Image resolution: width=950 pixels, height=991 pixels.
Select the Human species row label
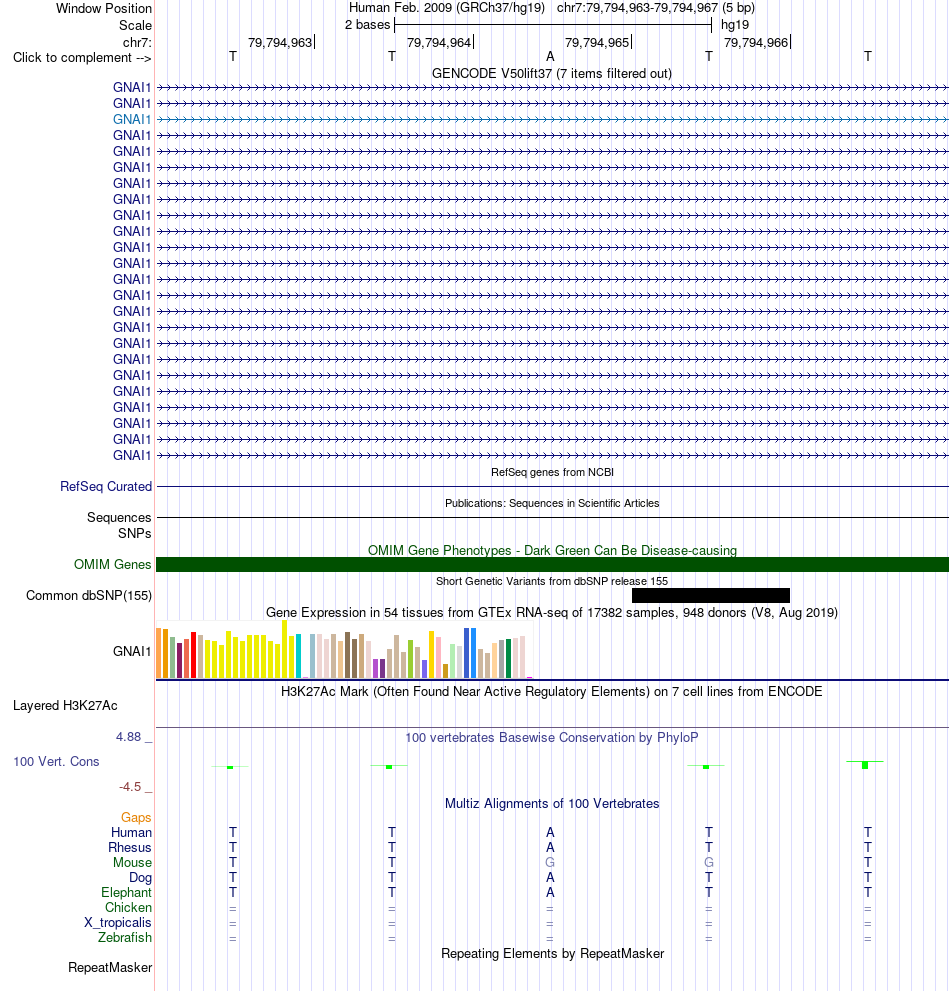(131, 832)
